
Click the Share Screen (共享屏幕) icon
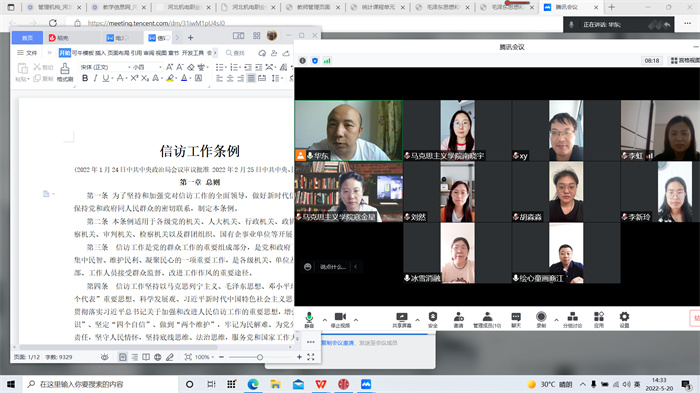[x=402, y=320]
